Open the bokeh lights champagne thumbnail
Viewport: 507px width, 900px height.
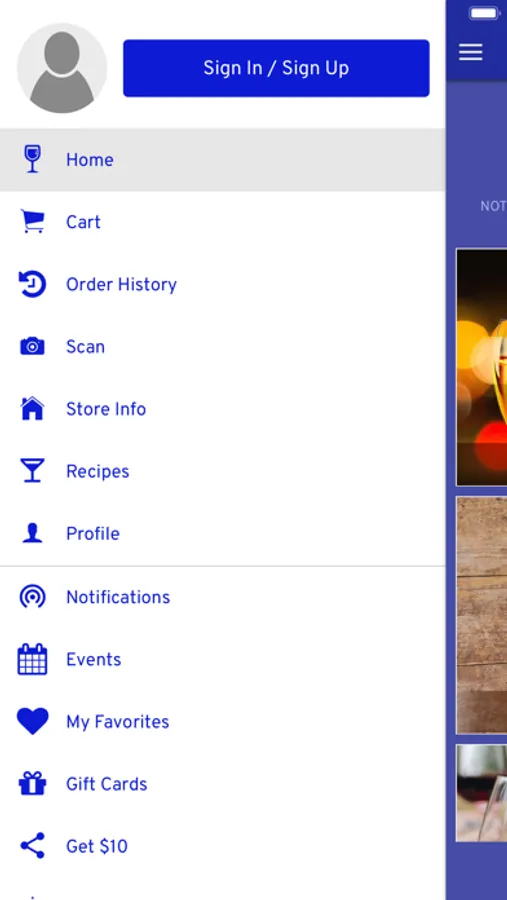482,367
